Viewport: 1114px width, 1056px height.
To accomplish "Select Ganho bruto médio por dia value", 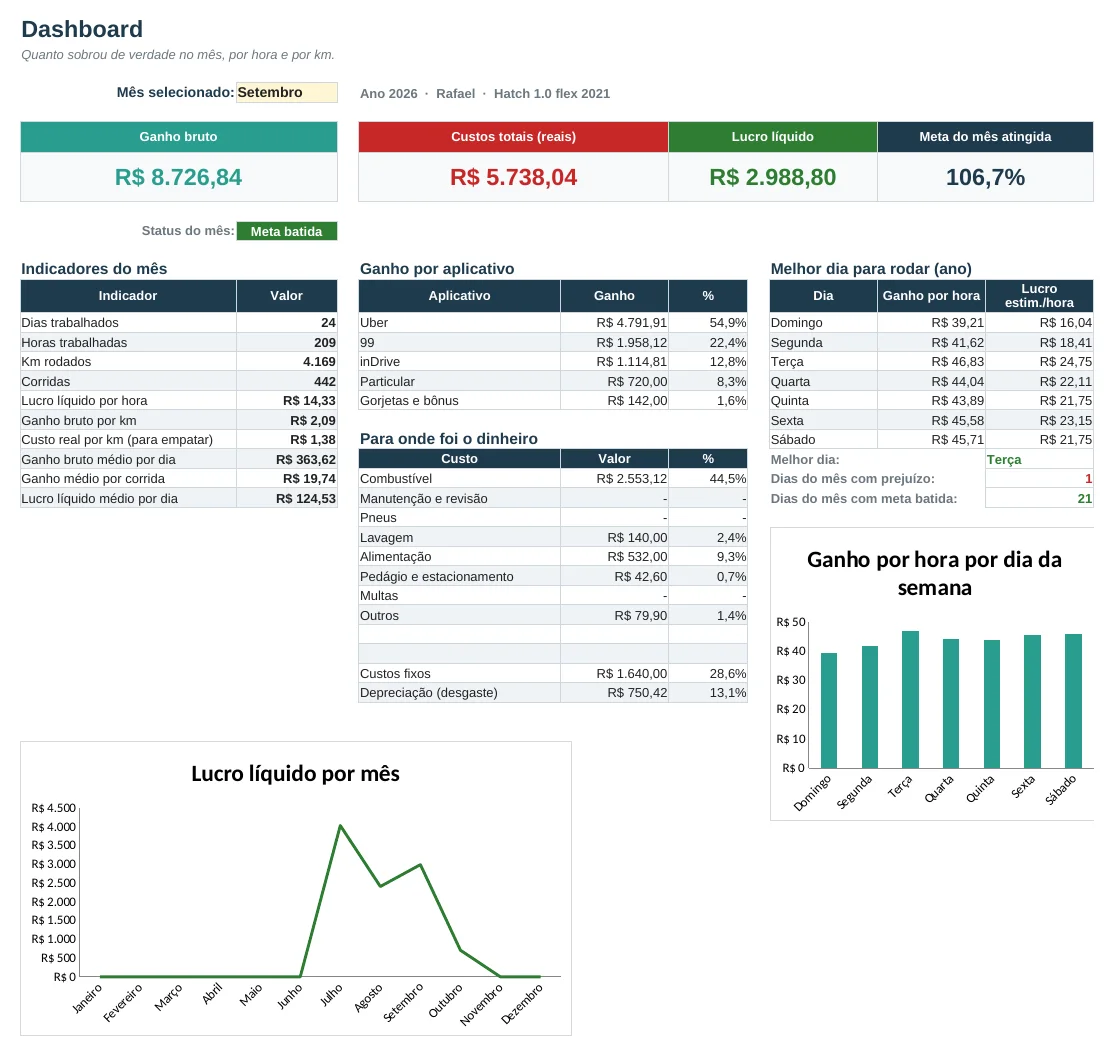I will 286,460.
